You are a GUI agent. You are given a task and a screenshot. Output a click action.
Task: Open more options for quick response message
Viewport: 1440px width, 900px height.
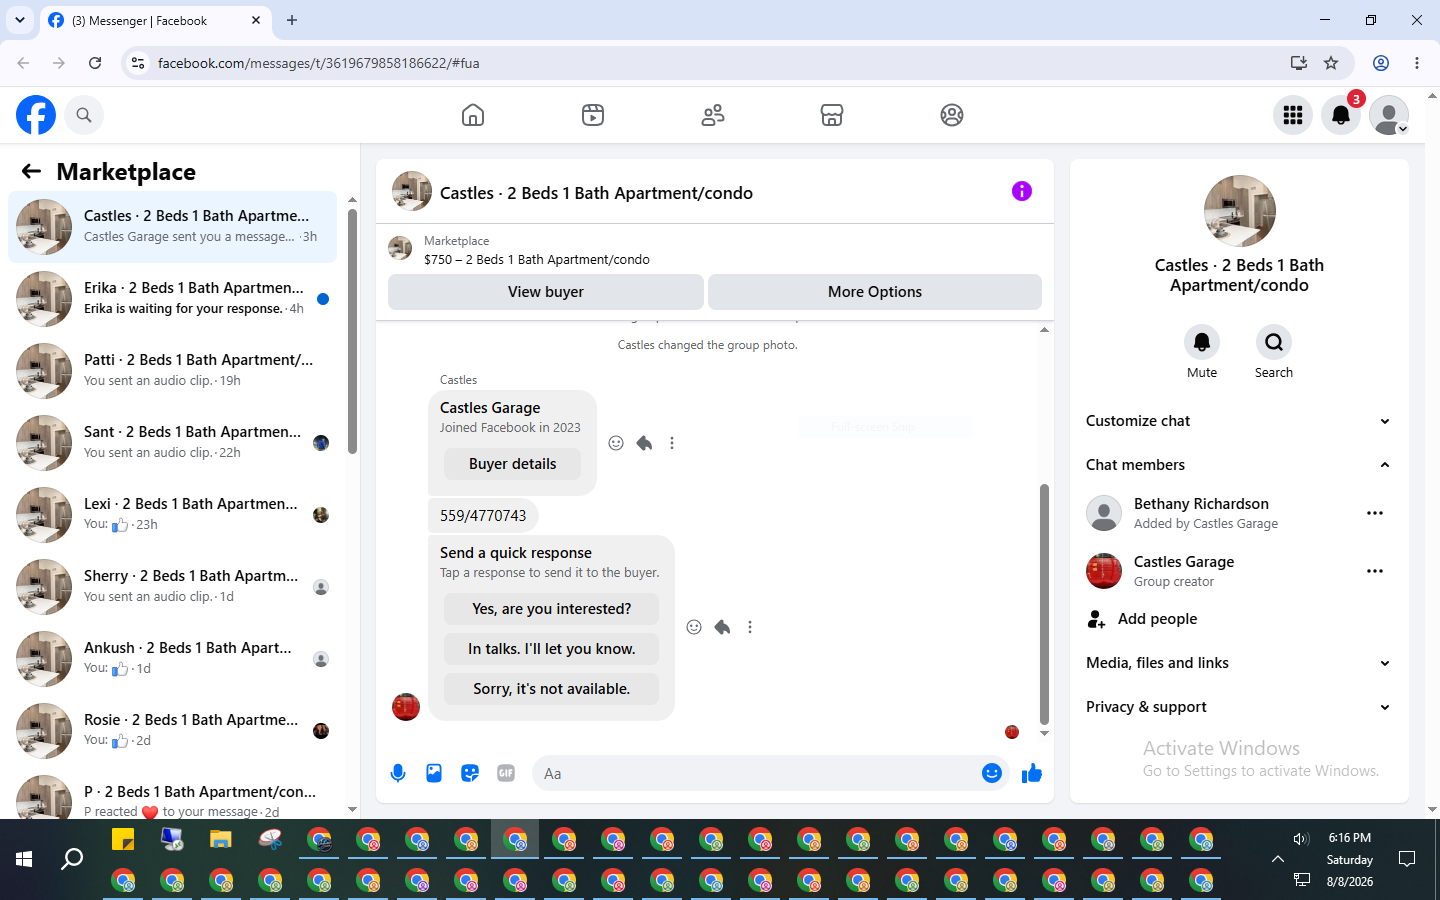pos(750,627)
